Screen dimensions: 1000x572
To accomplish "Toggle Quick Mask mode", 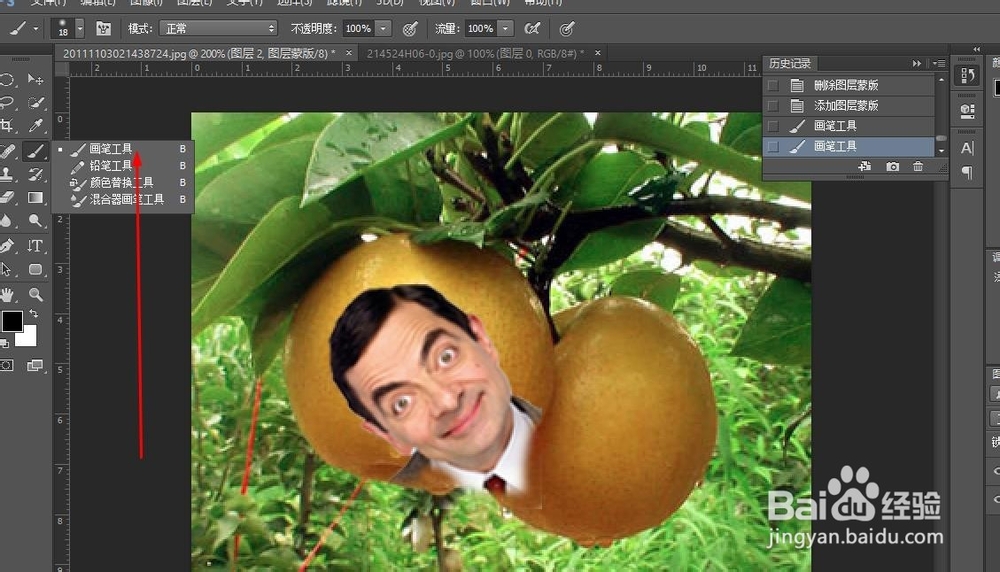I will pyautogui.click(x=7, y=365).
